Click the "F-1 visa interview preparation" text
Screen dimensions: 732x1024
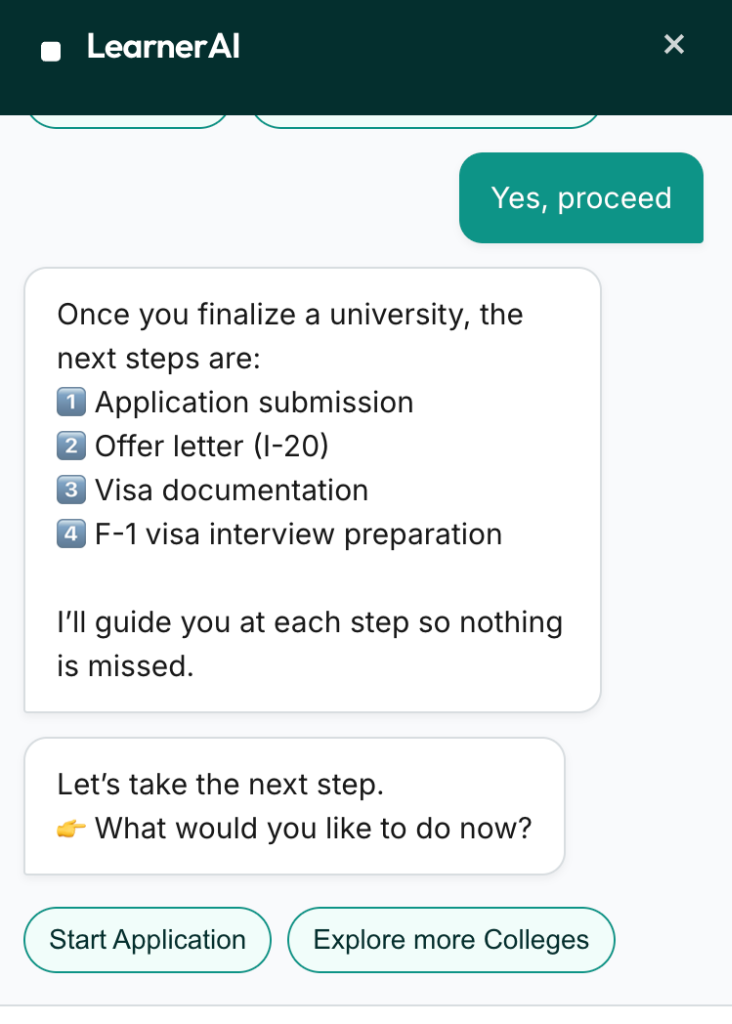tap(298, 535)
